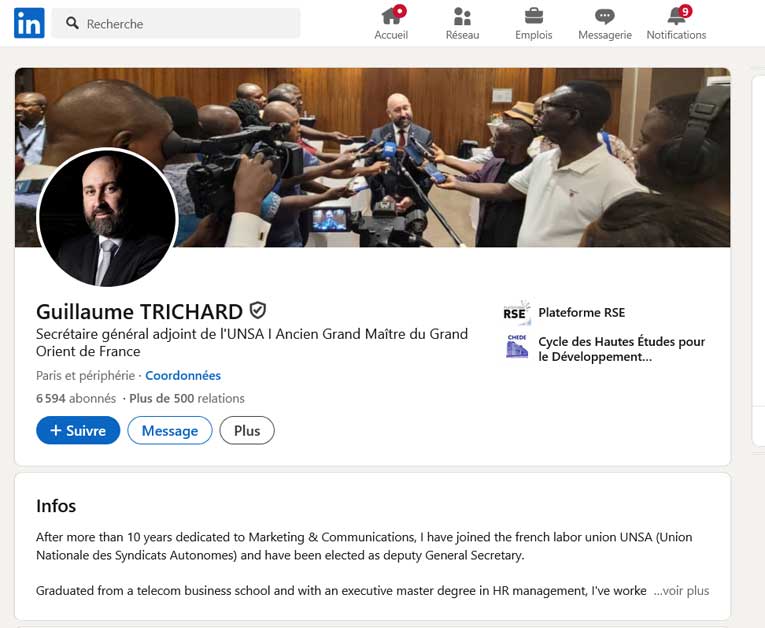Open the Réseau network icon
The width and height of the screenshot is (765, 628).
point(462,16)
